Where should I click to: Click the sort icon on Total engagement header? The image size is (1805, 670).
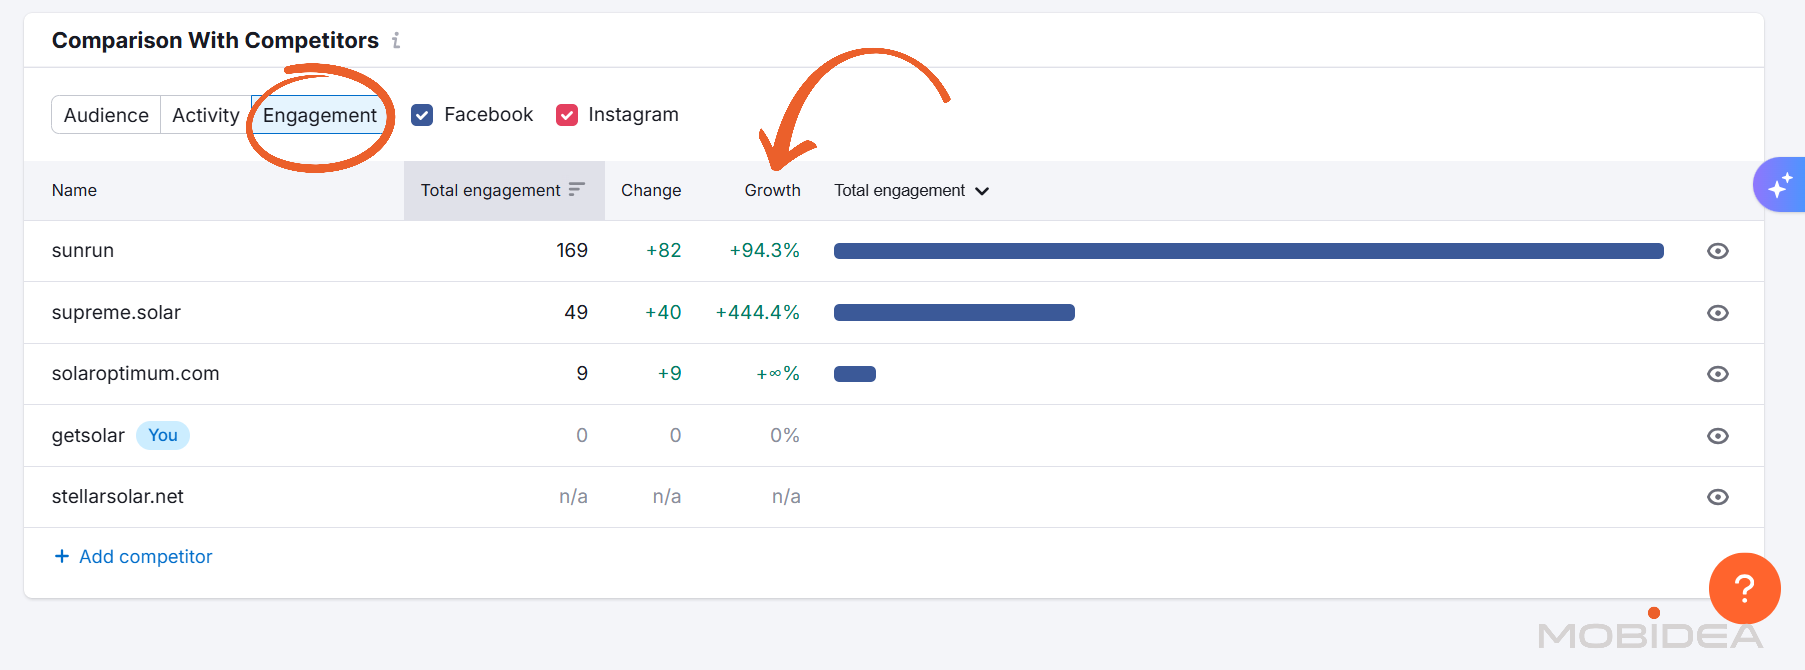tap(577, 188)
